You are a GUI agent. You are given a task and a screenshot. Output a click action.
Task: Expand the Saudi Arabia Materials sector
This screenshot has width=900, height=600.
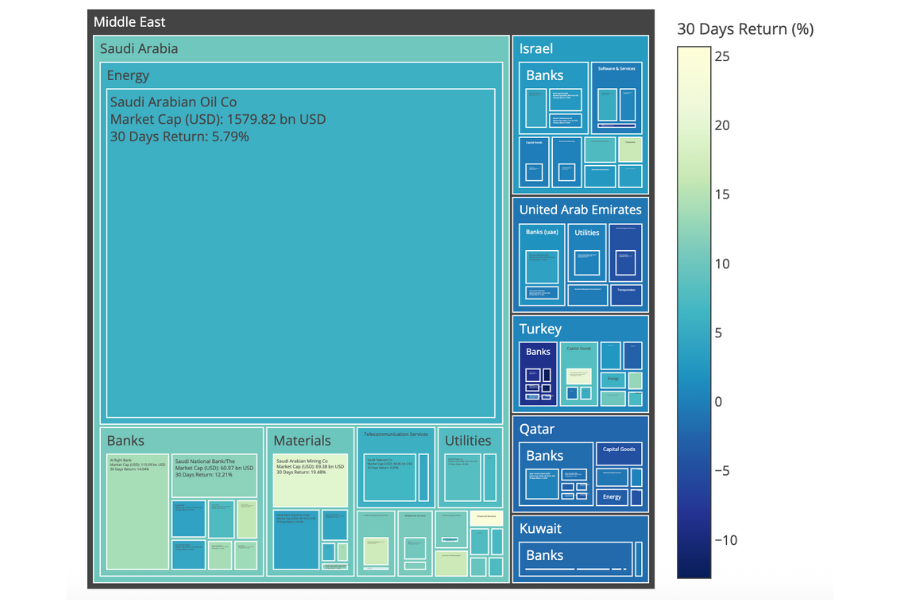click(302, 440)
